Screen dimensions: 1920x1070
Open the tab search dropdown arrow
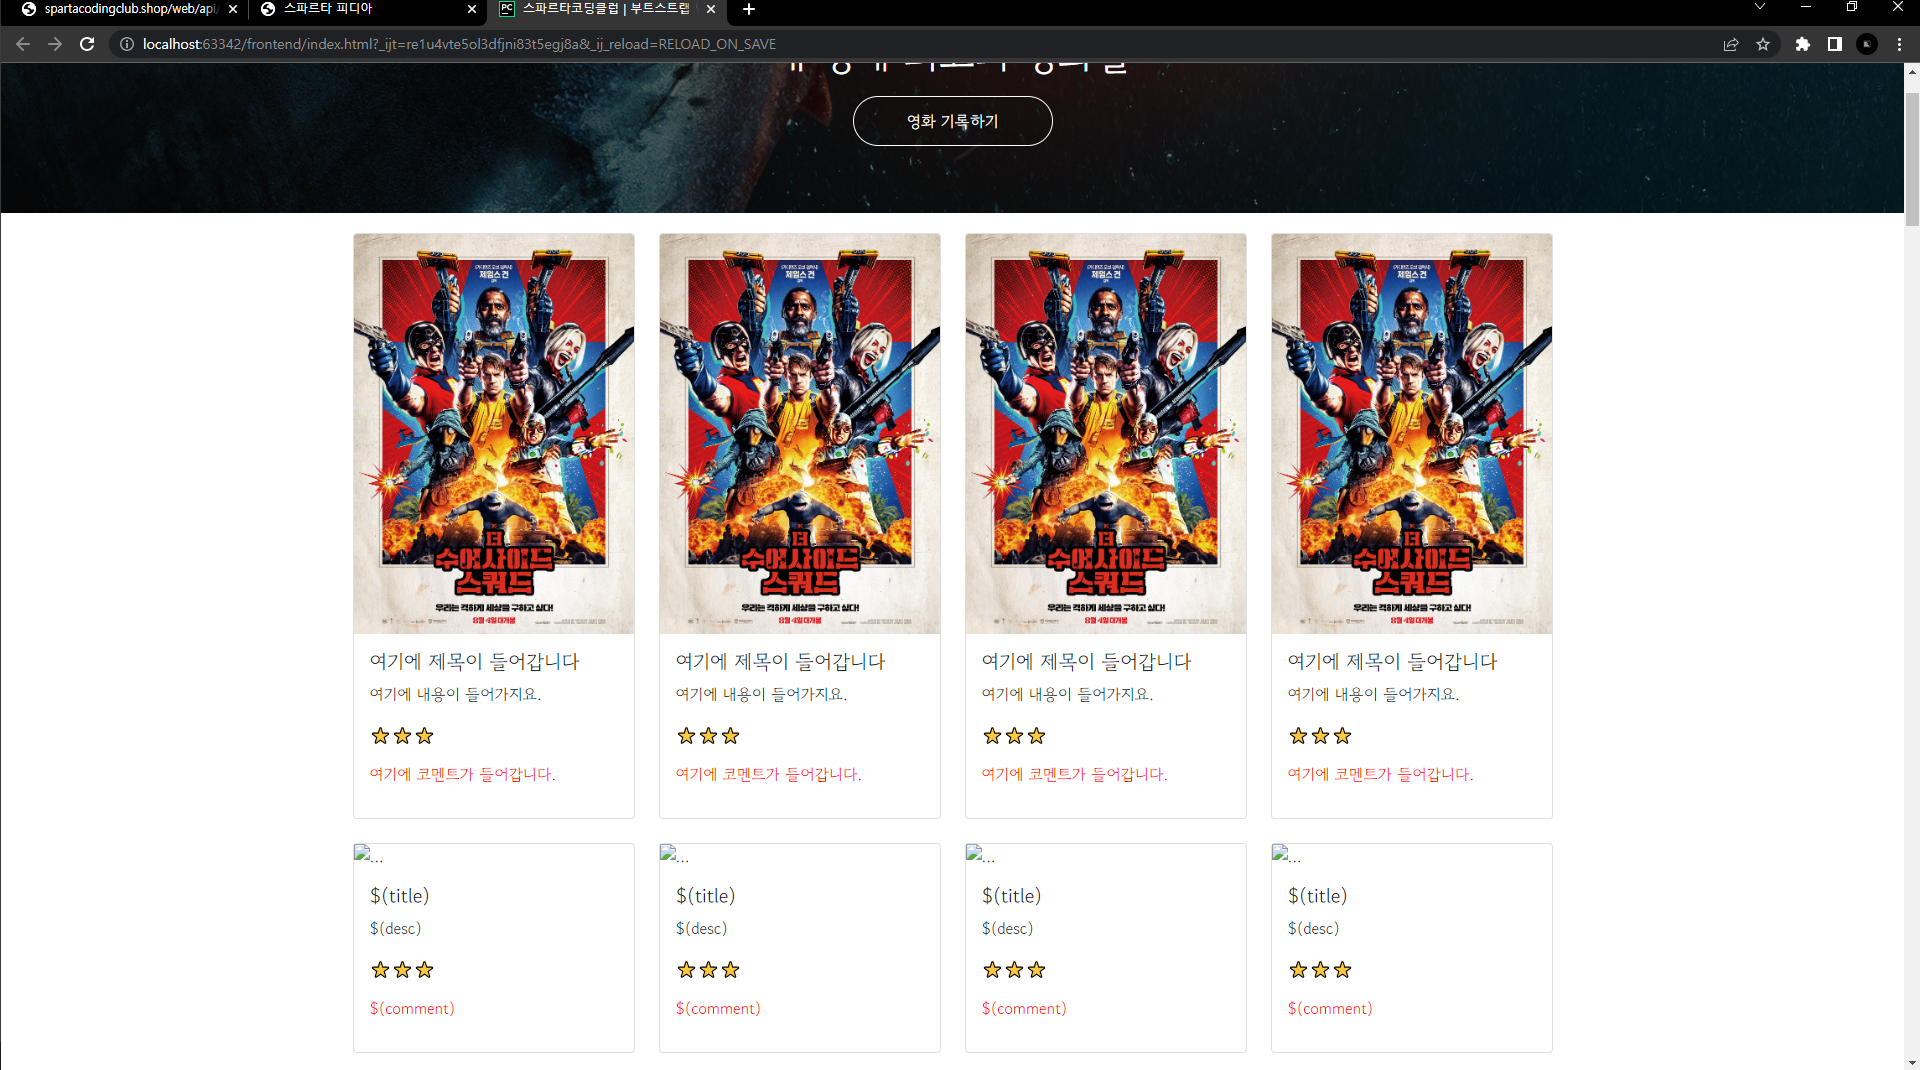[x=1760, y=7]
